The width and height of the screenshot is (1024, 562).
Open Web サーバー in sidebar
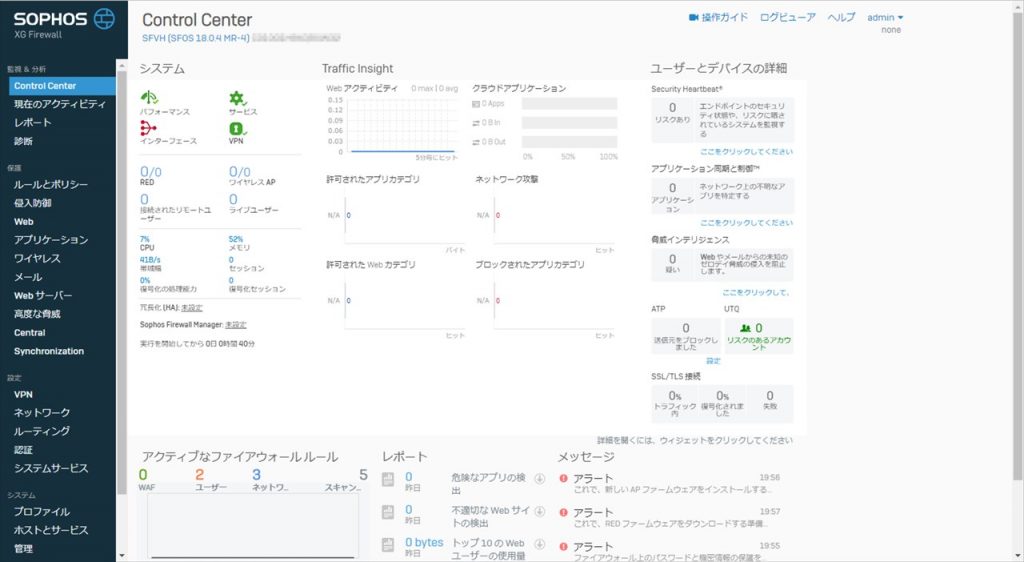pos(43,295)
